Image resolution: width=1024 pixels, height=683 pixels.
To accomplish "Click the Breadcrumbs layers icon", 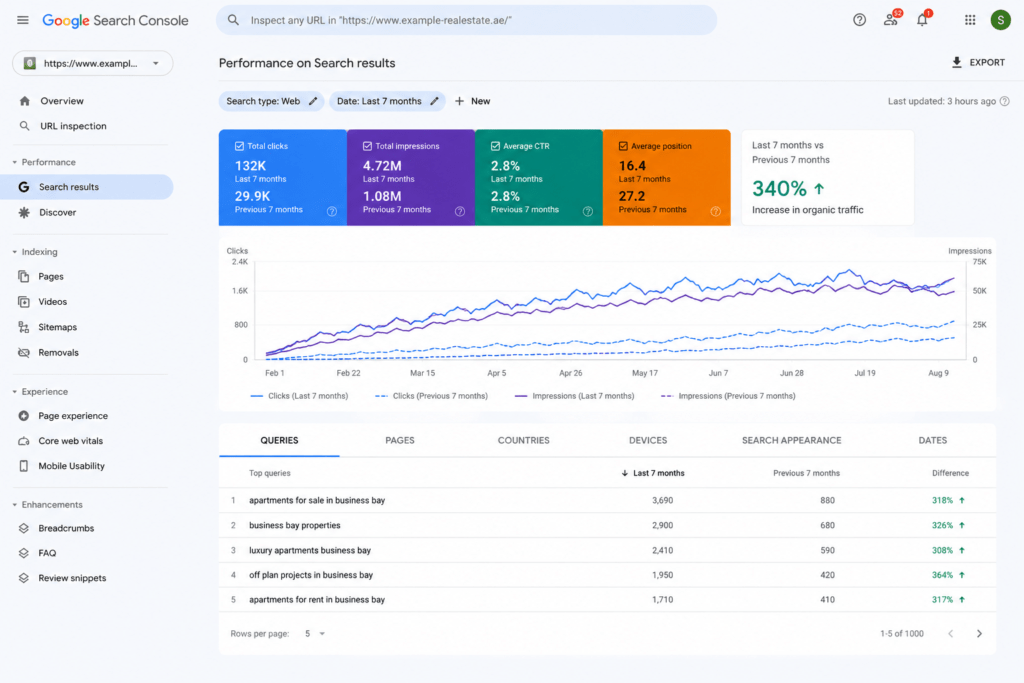I will point(24,528).
